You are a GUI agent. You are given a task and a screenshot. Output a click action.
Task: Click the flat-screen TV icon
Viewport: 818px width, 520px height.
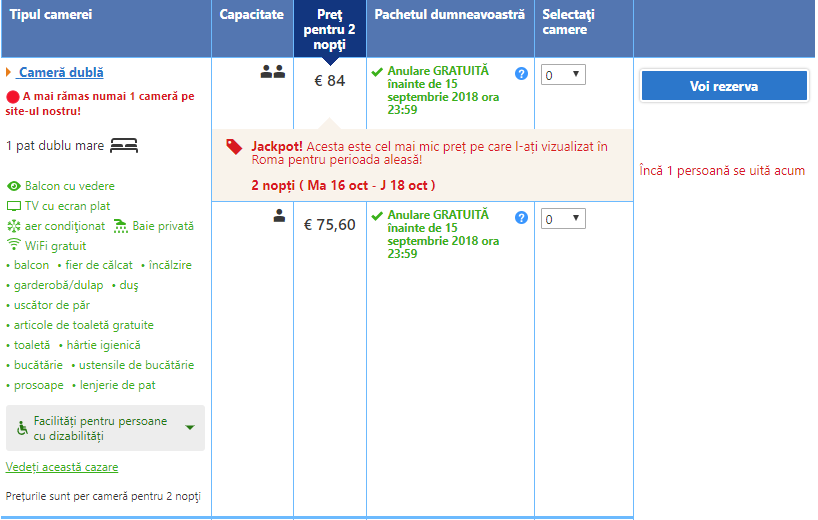tap(14, 206)
